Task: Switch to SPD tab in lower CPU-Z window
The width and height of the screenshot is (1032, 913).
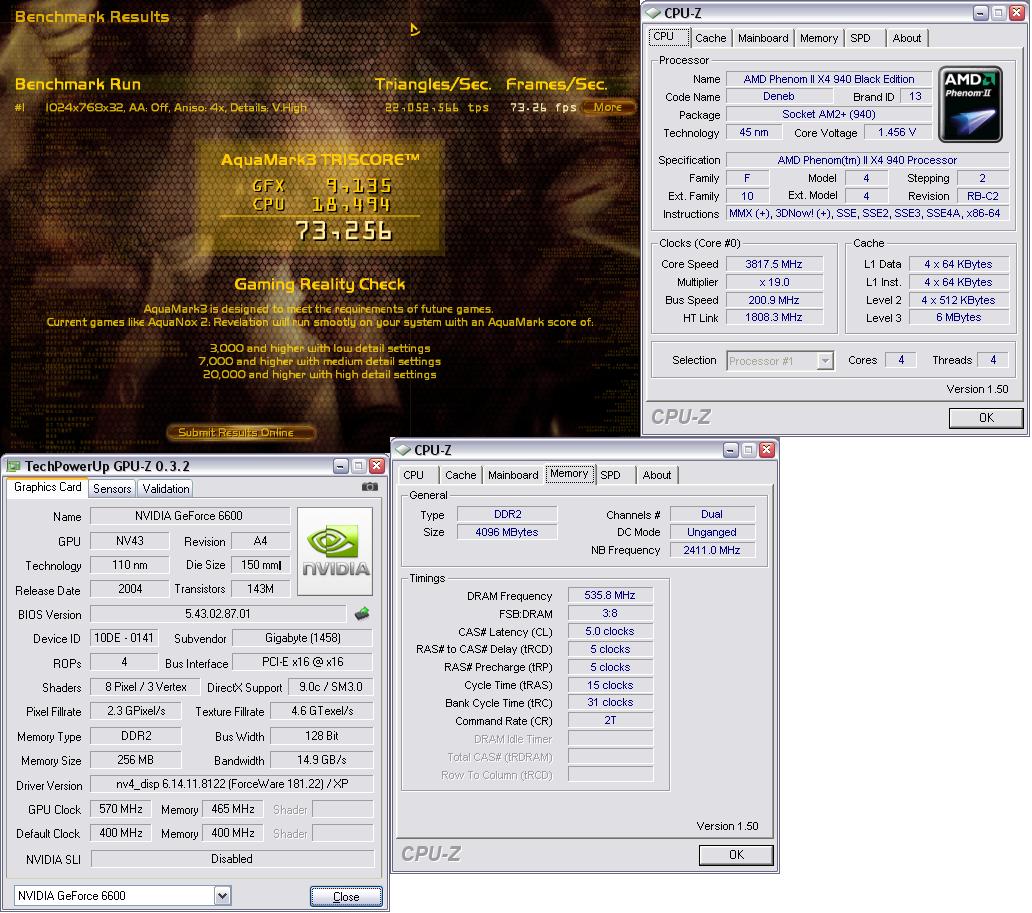Action: [x=610, y=475]
